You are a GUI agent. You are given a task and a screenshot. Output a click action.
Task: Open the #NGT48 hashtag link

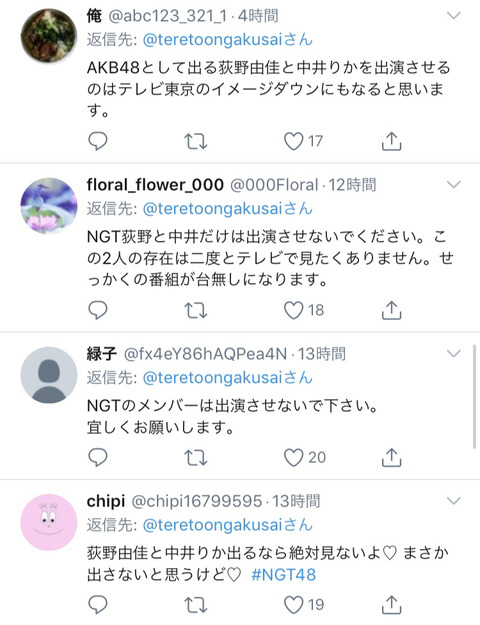click(283, 575)
